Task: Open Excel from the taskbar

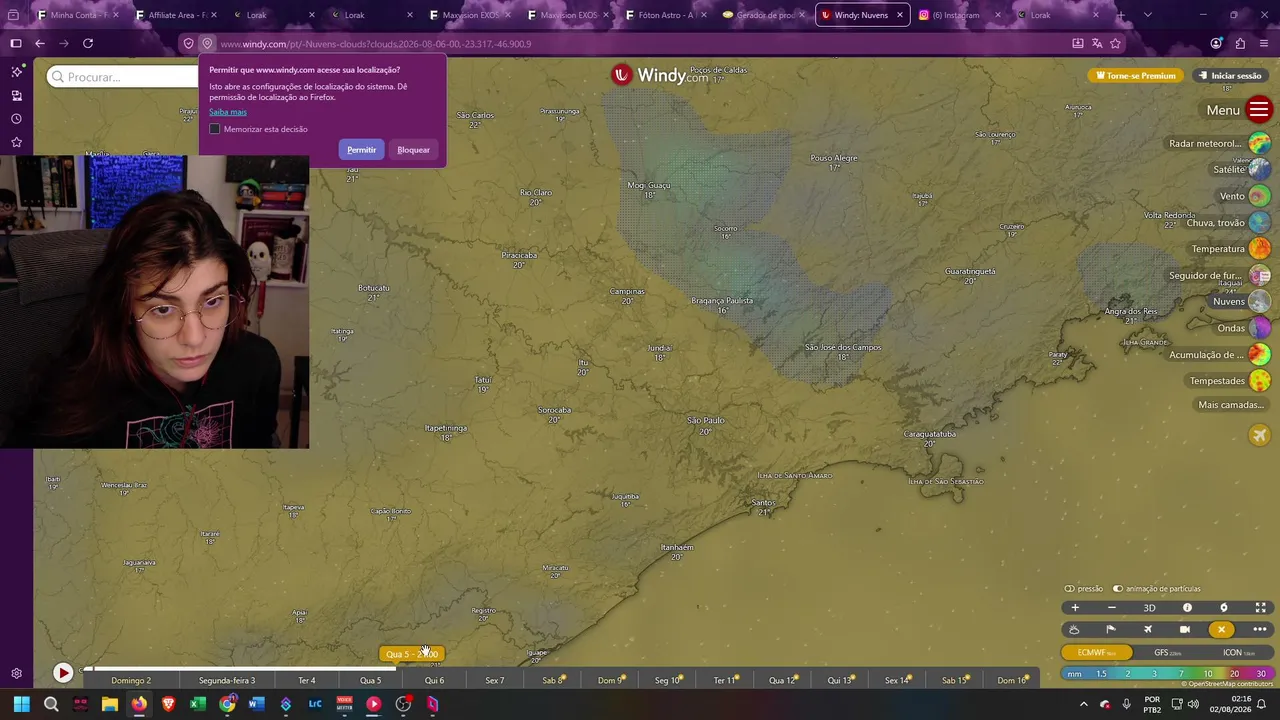Action: click(x=198, y=704)
